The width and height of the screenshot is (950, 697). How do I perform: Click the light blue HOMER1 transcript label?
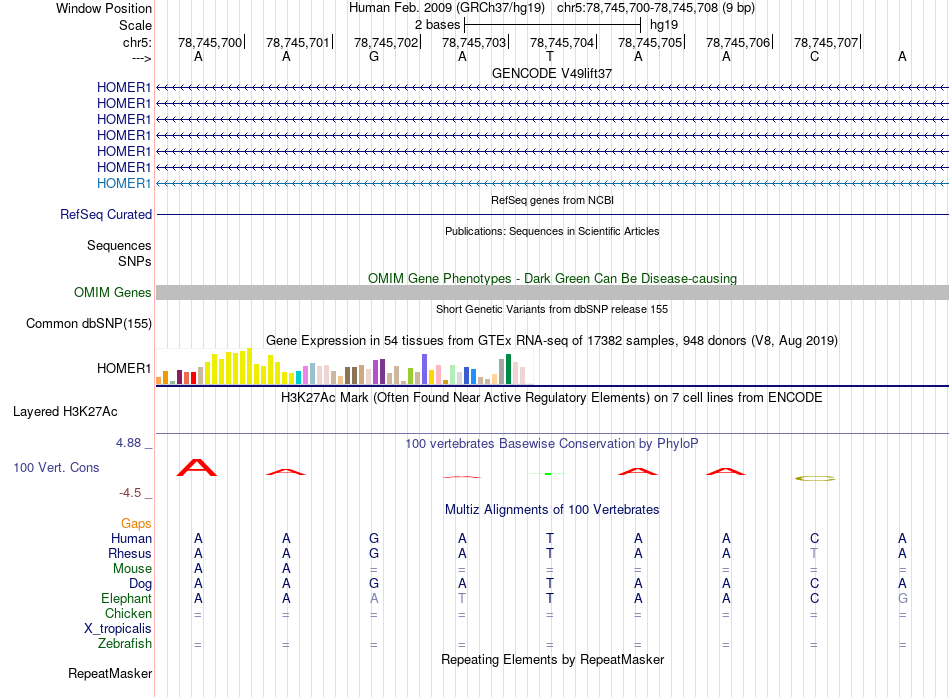pyautogui.click(x=124, y=183)
